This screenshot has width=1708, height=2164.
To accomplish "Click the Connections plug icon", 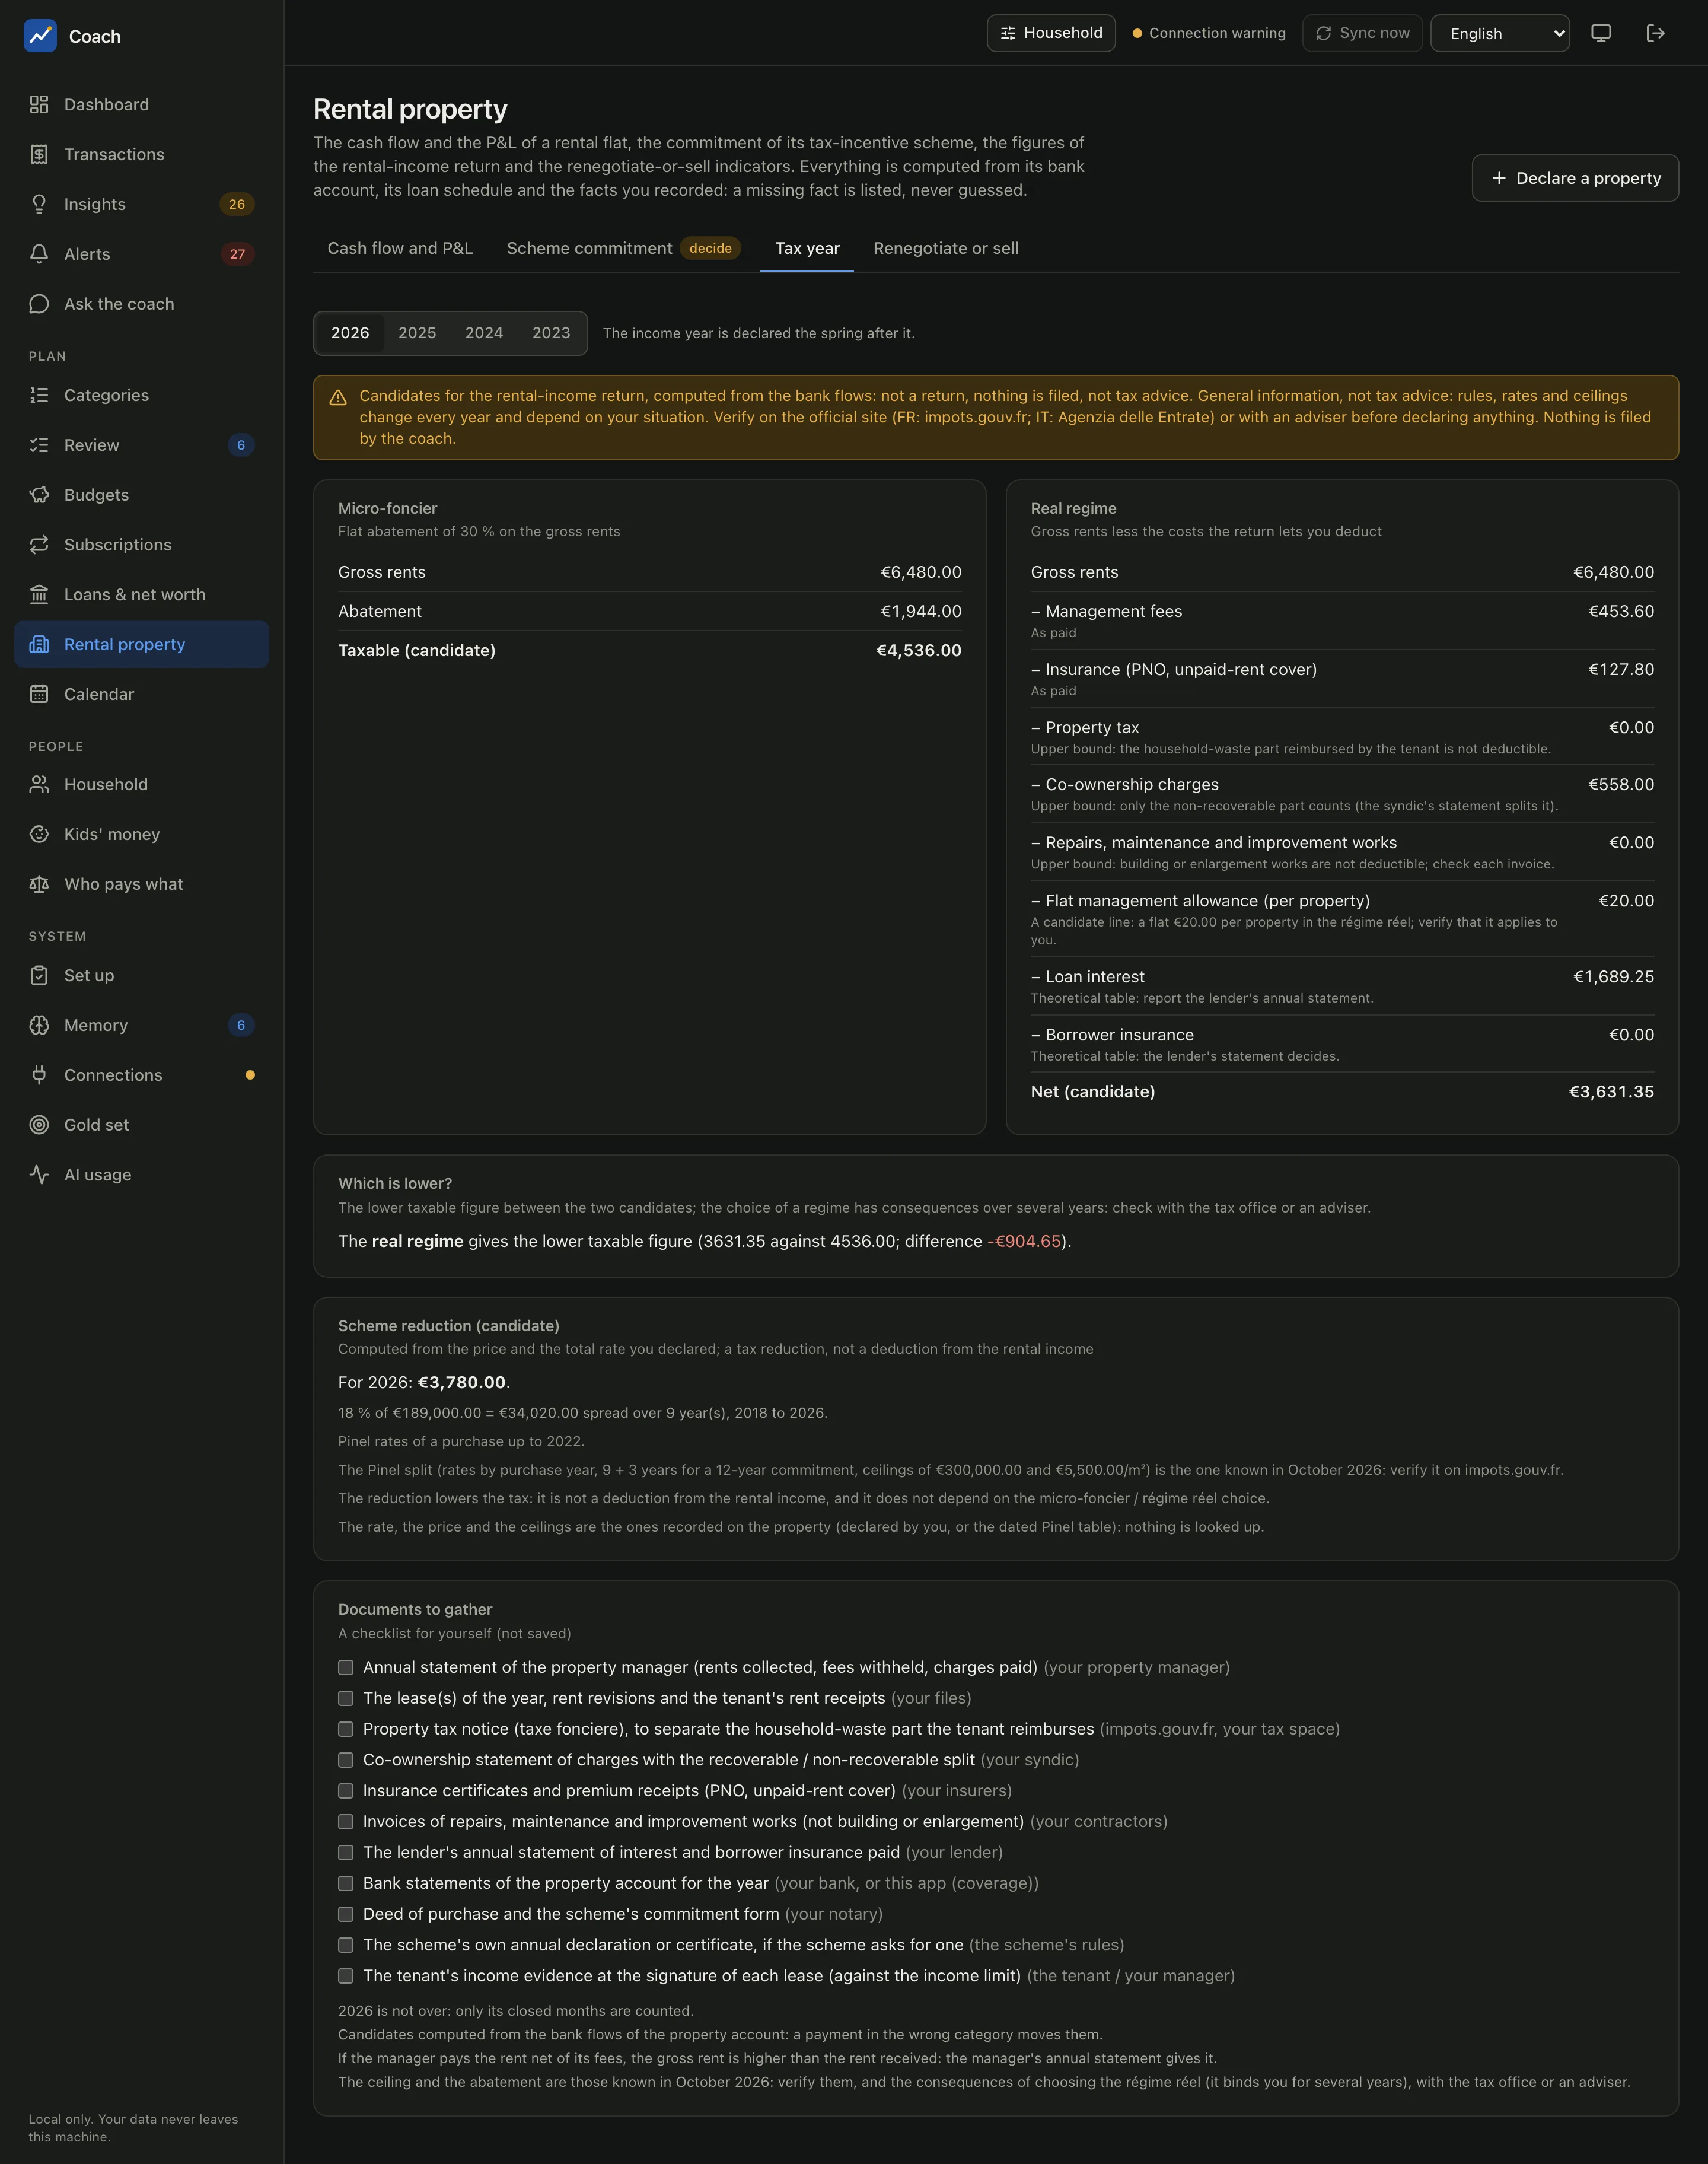I will tap(39, 1075).
